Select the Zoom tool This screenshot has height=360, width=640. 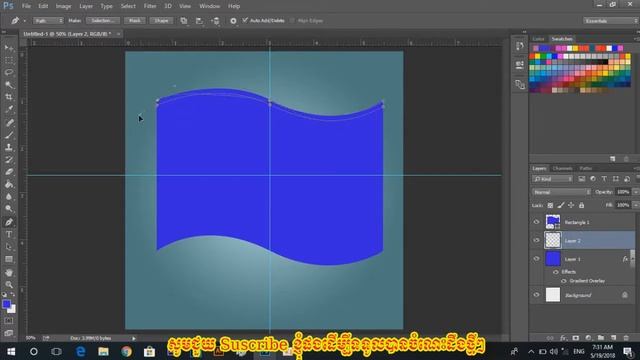click(9, 285)
